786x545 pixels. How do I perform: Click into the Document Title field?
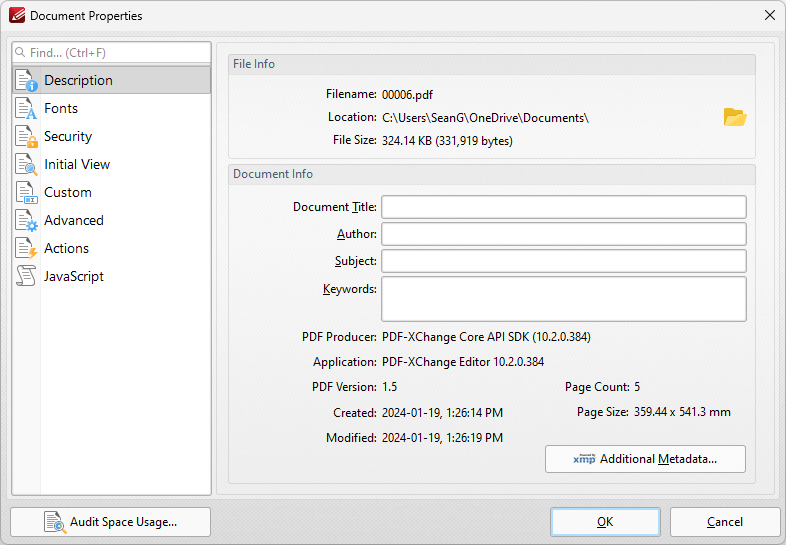click(x=564, y=207)
